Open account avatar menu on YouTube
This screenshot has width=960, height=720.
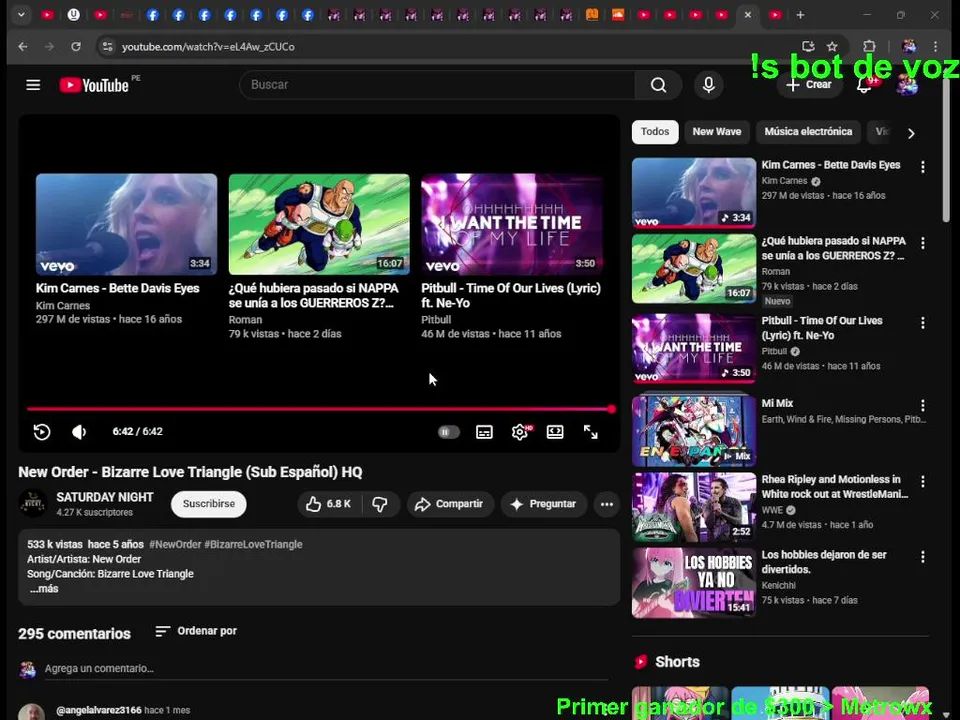(907, 85)
